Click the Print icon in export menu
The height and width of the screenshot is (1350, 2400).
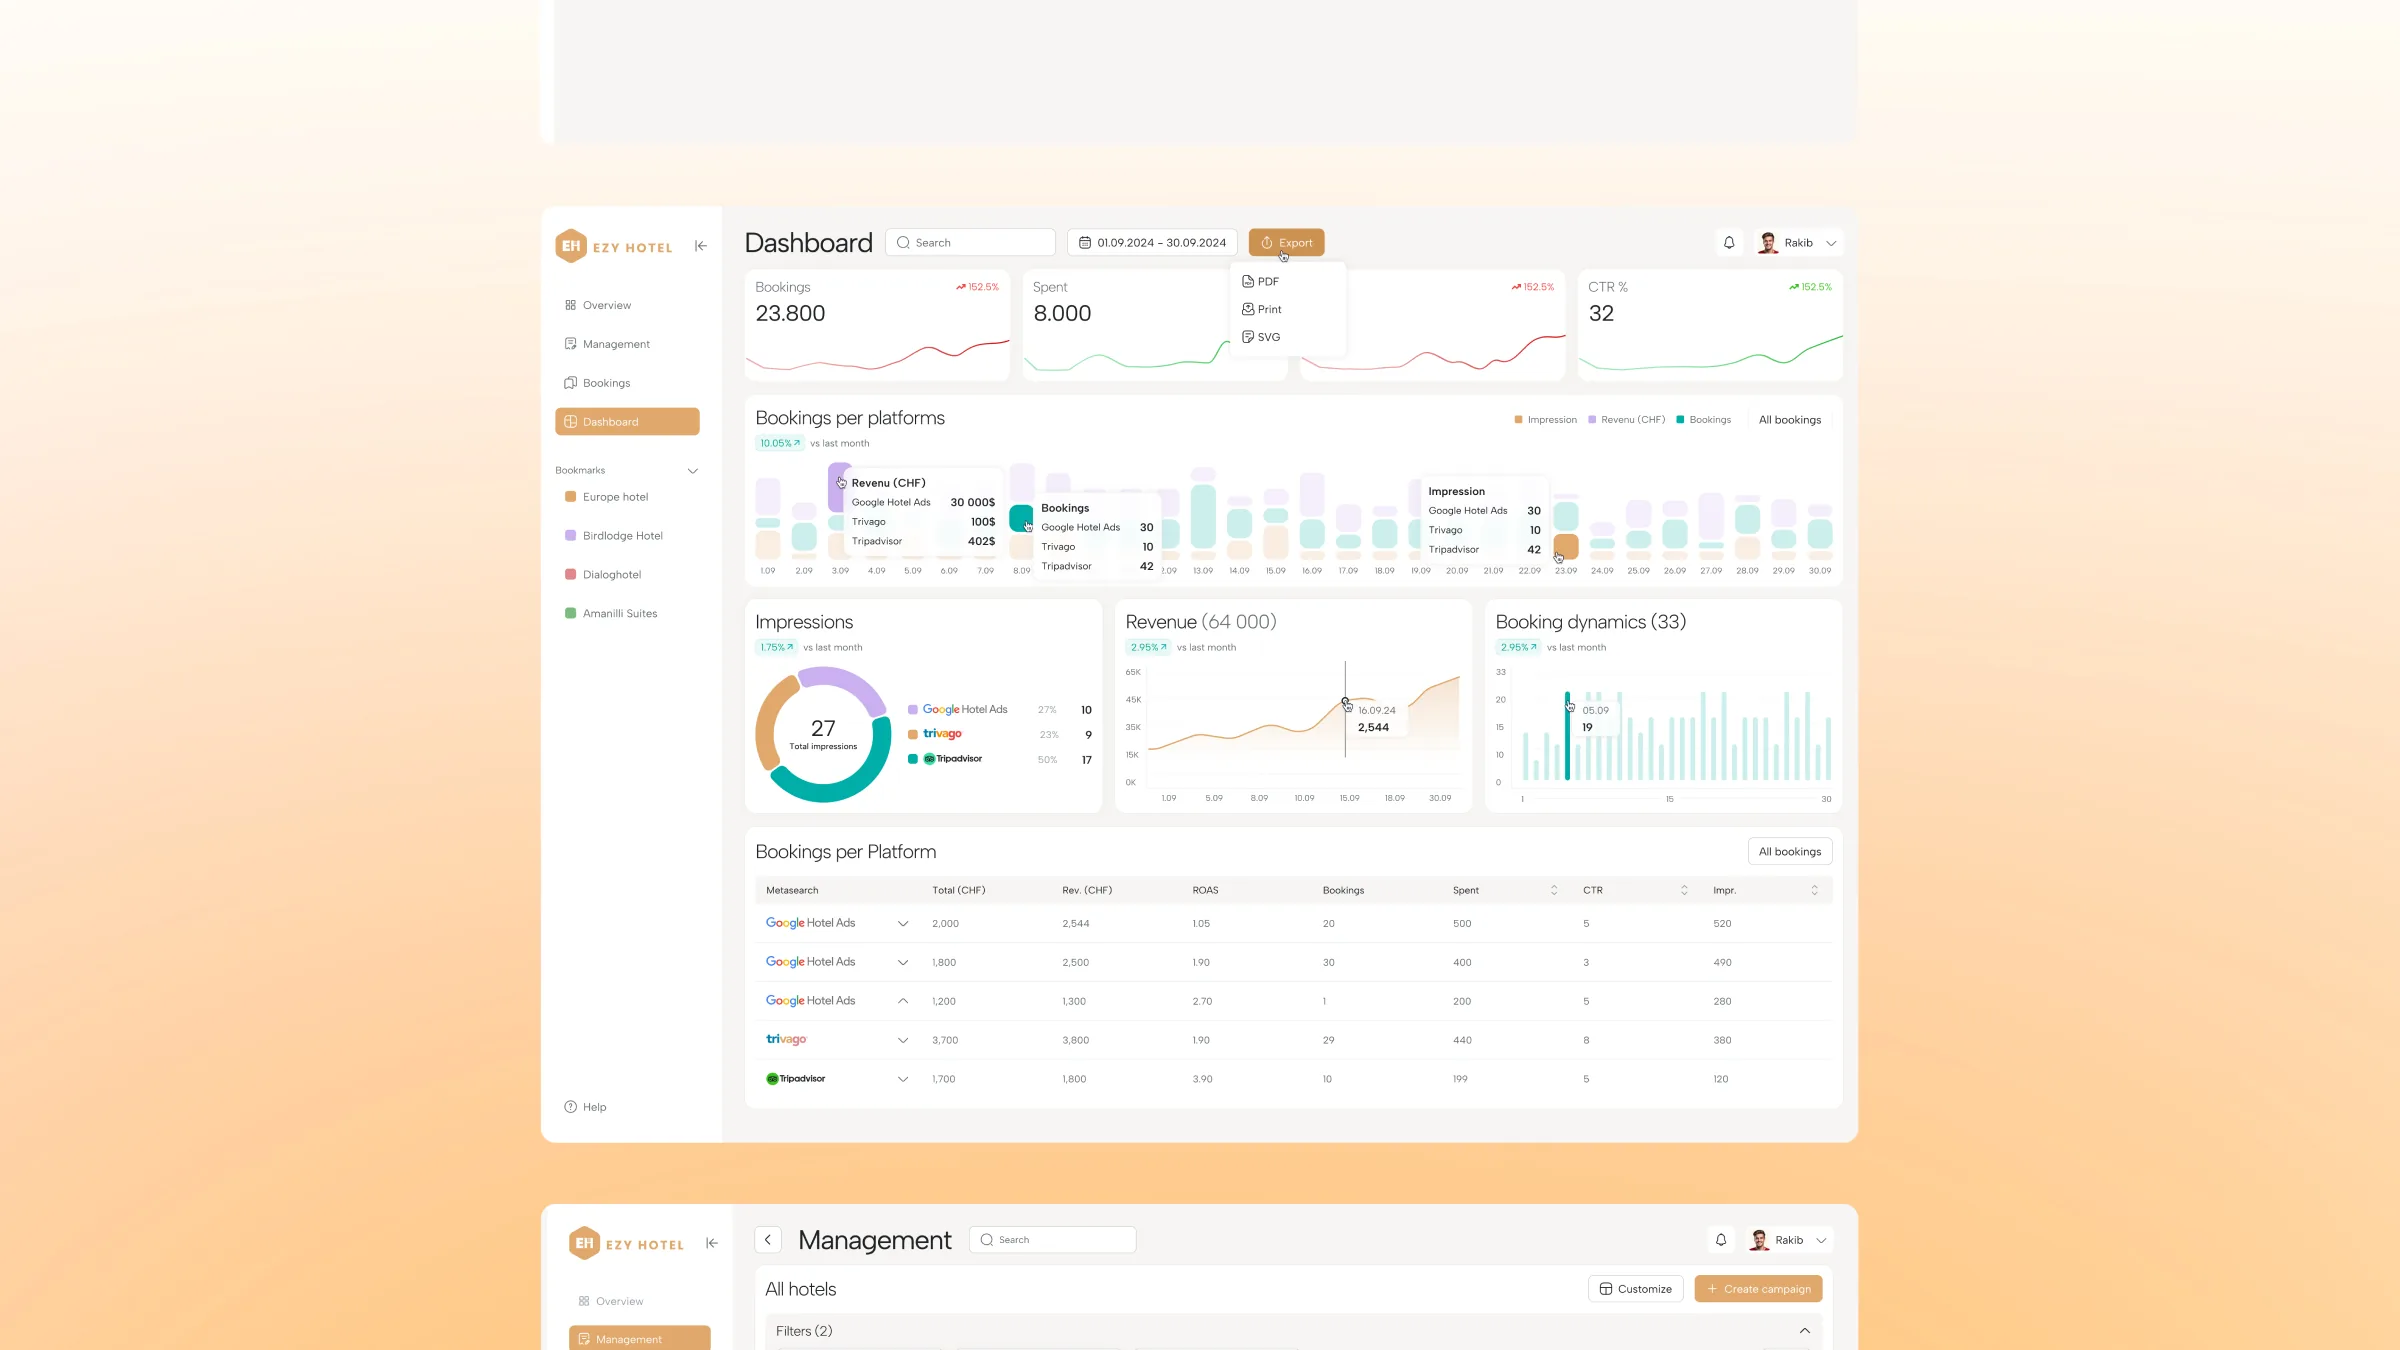[1248, 309]
